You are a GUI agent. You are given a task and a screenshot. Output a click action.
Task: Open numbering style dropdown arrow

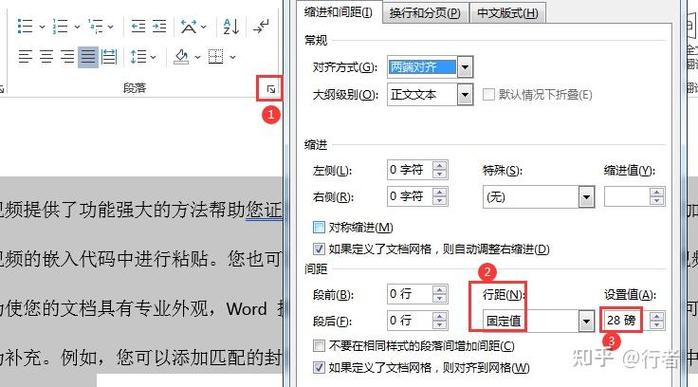(x=77, y=27)
